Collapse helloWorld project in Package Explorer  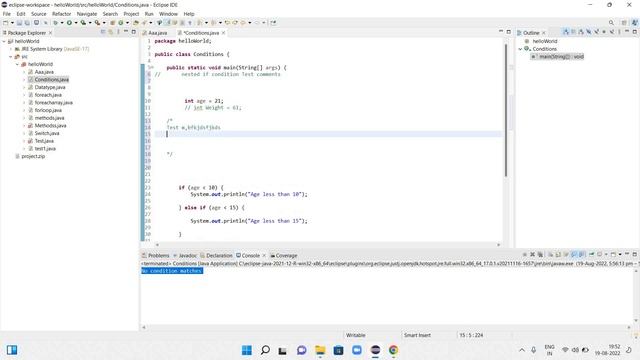pyautogui.click(x=4, y=41)
